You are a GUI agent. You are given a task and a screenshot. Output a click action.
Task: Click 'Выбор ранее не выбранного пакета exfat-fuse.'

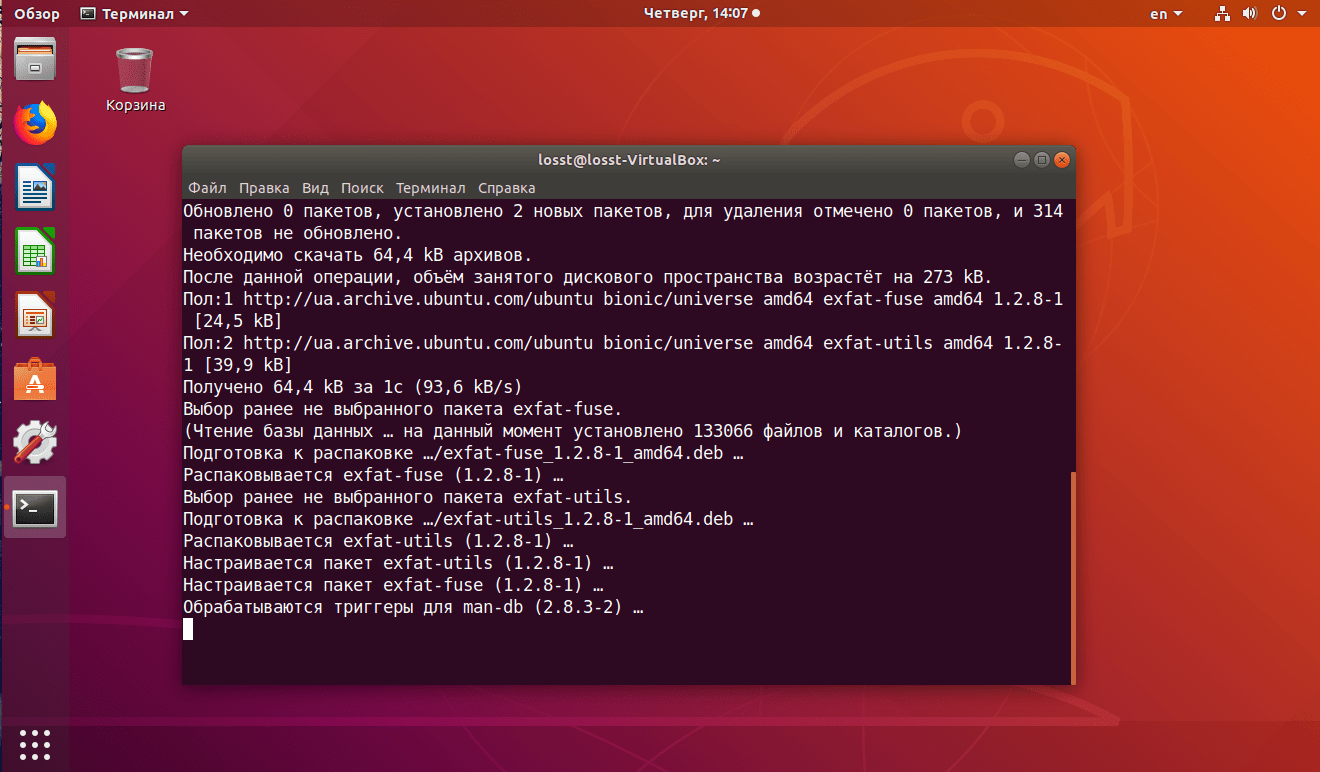pyautogui.click(x=403, y=409)
